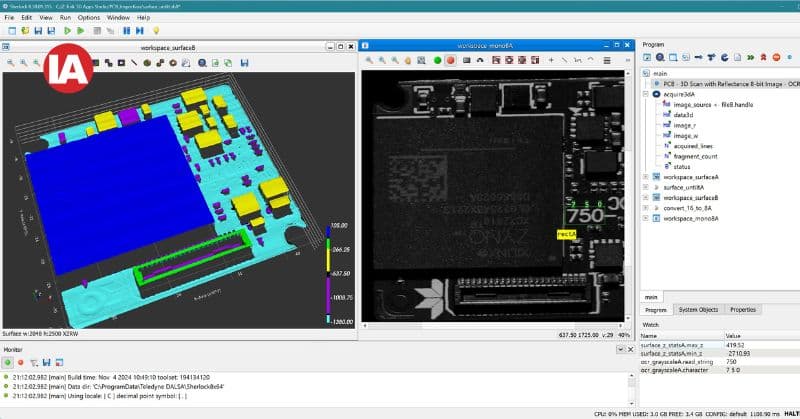
Task: Save the investigation using first floppy icon
Action: (38, 31)
